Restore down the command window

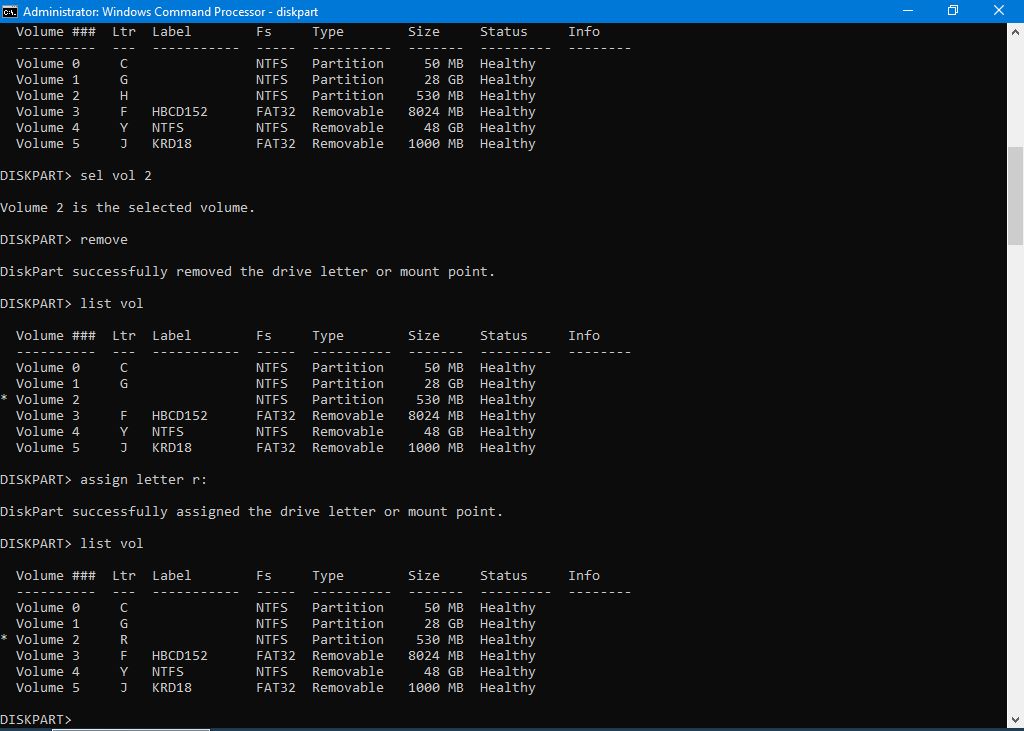[952, 11]
